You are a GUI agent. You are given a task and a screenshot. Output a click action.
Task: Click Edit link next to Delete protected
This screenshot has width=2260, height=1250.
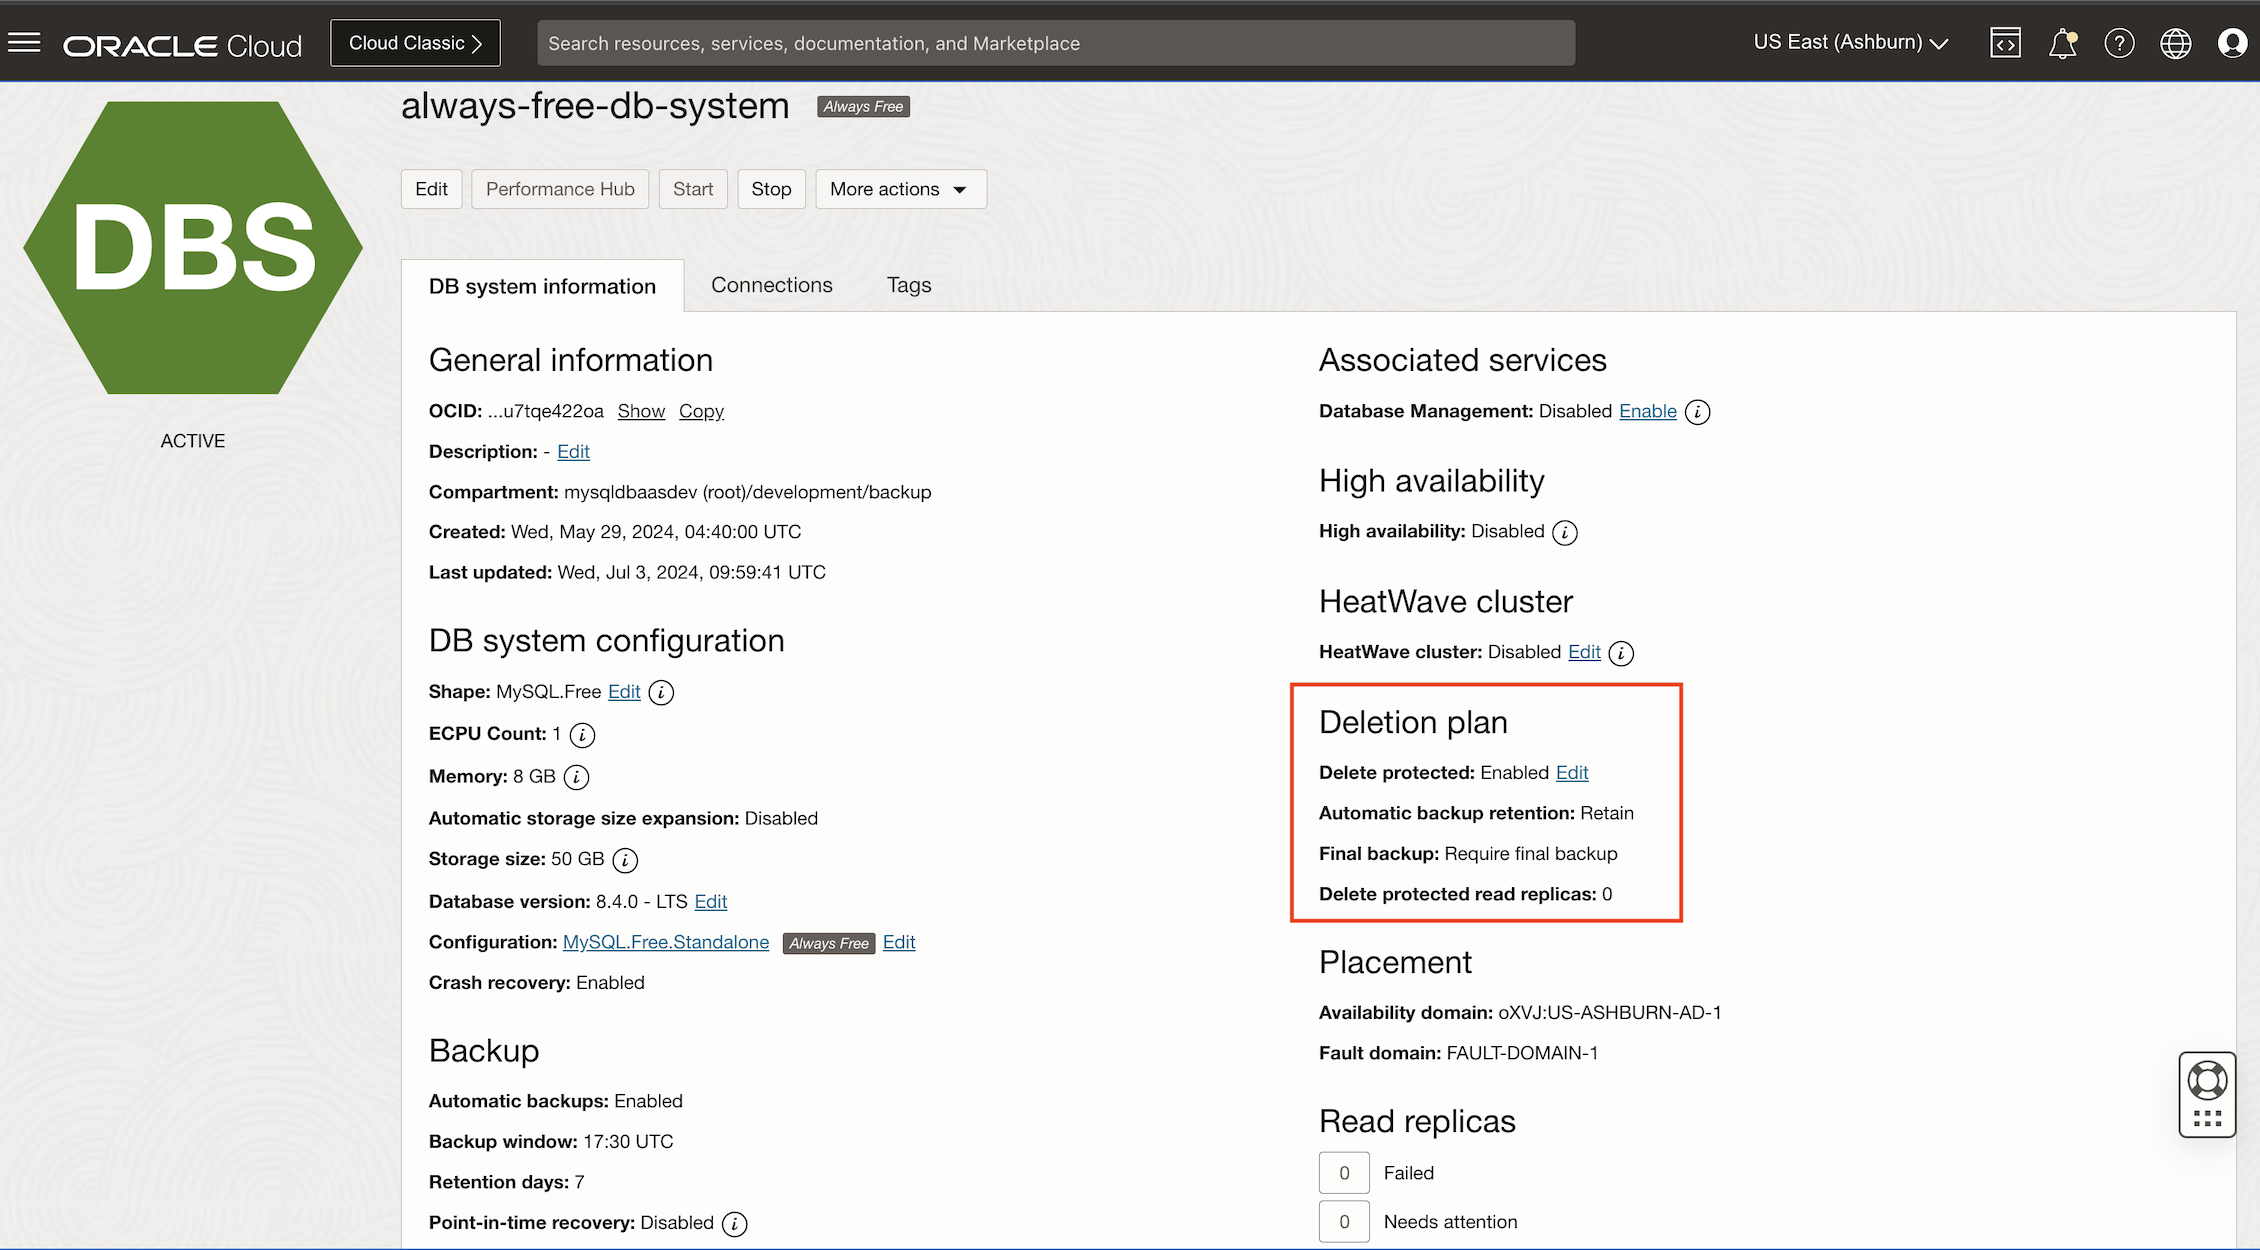1572,772
